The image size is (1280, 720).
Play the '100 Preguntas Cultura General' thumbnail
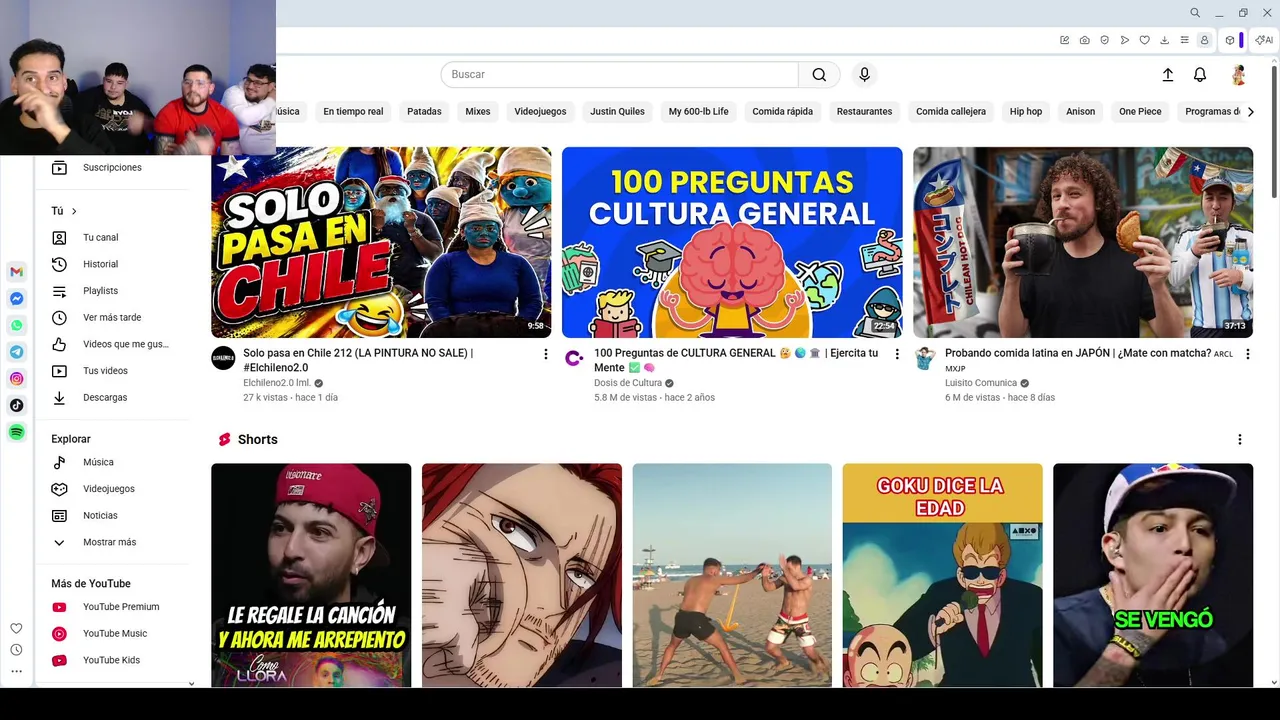point(732,242)
